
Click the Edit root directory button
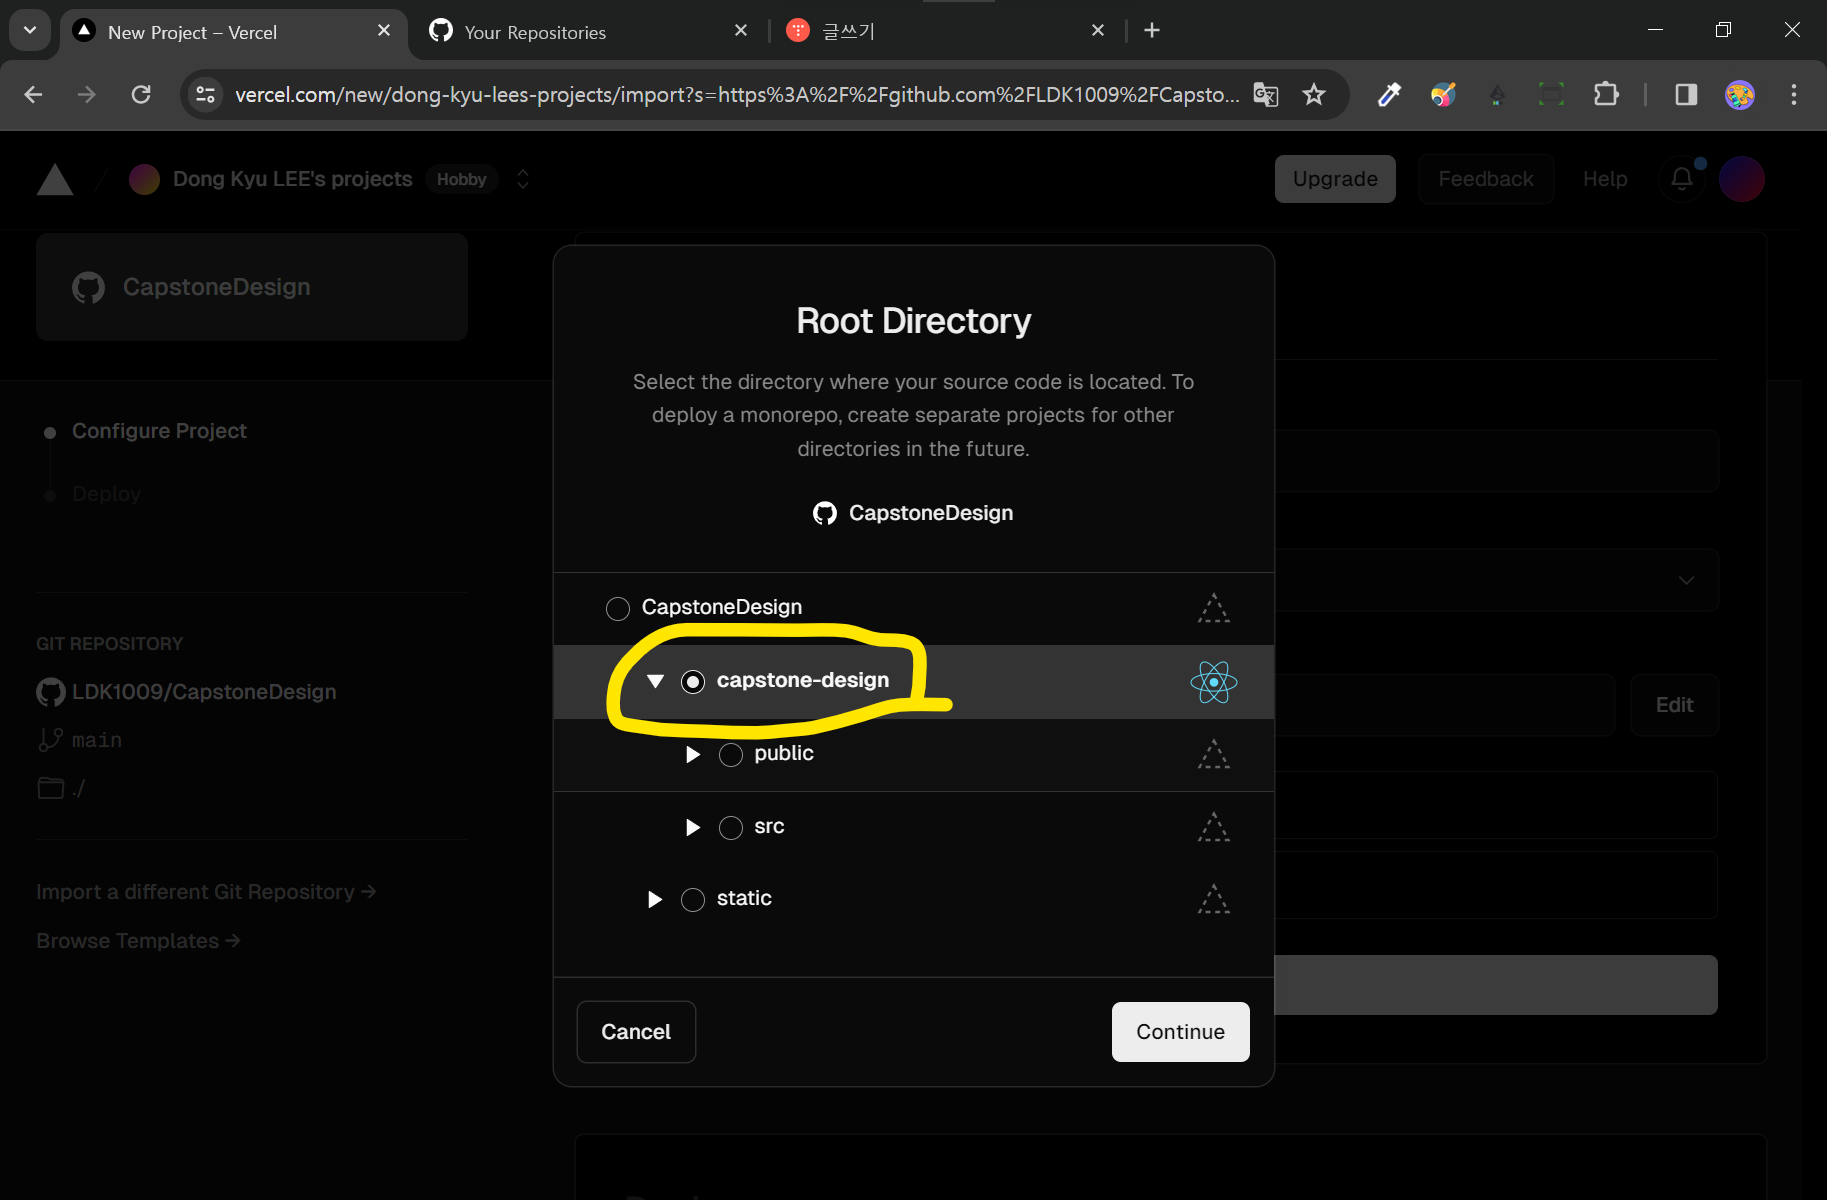pyautogui.click(x=1675, y=705)
